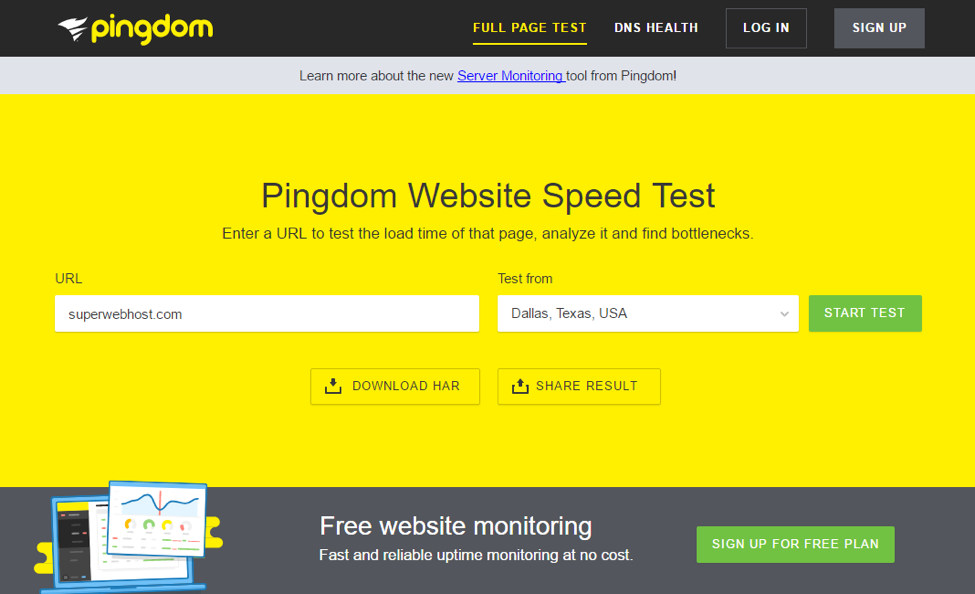The width and height of the screenshot is (975, 594).
Task: Expand the Test from dropdown chevron
Action: click(784, 314)
